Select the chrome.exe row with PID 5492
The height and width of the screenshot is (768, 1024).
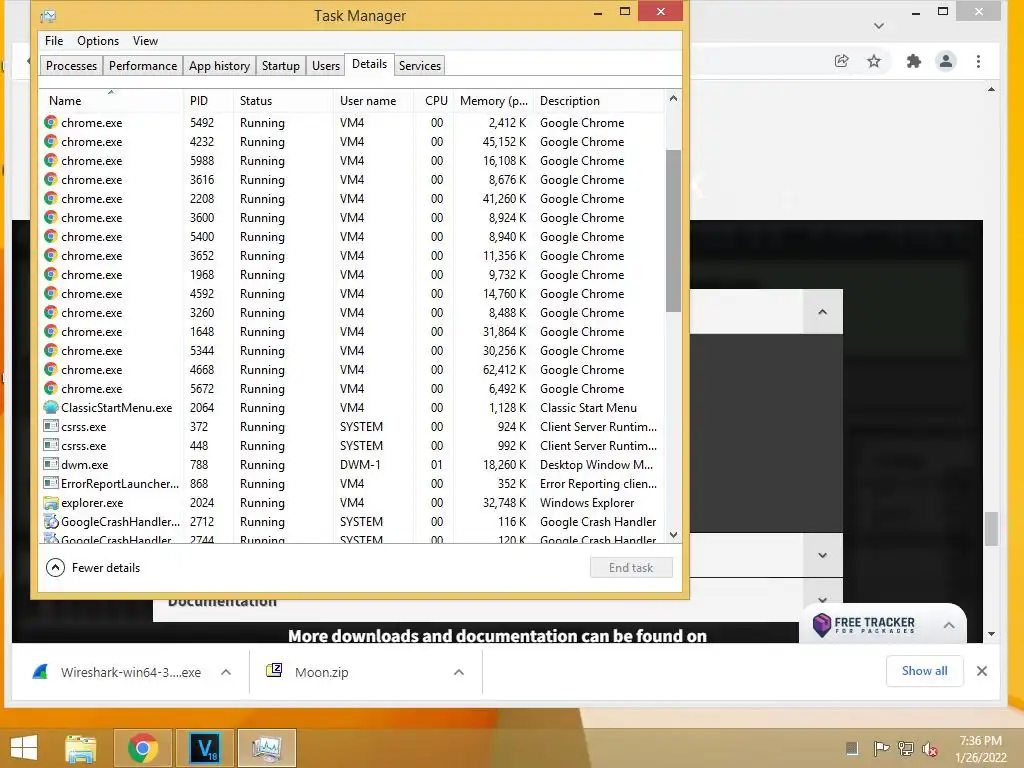coord(353,123)
